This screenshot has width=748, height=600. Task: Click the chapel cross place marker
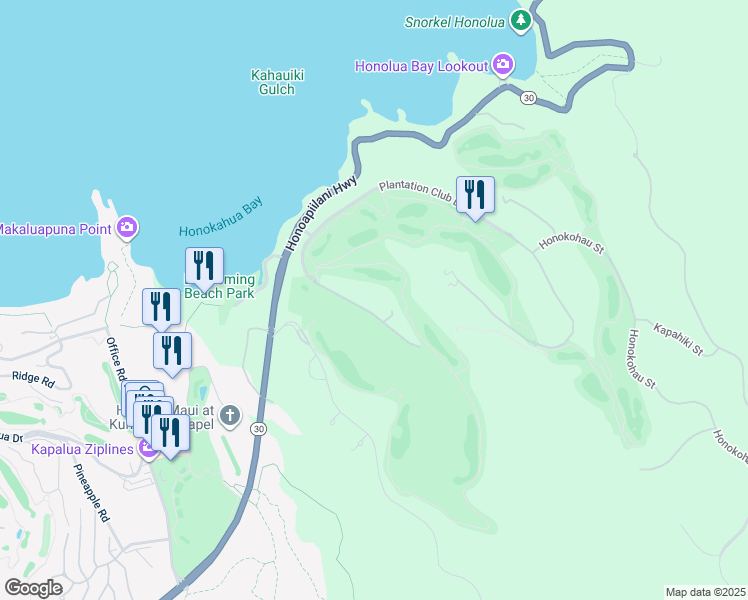(230, 416)
